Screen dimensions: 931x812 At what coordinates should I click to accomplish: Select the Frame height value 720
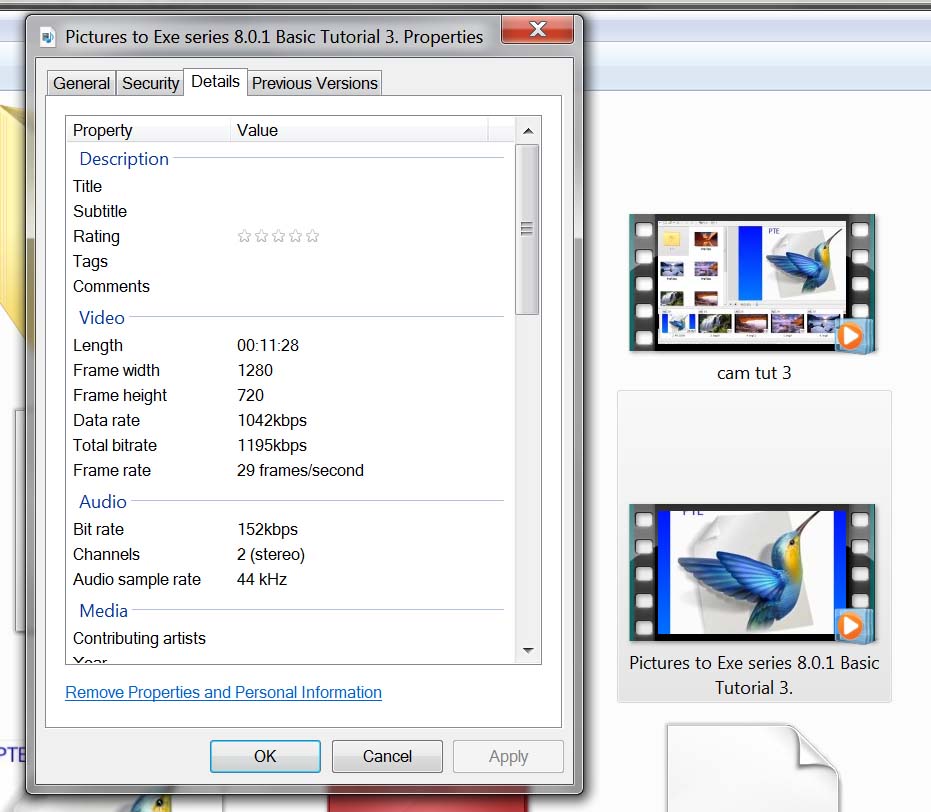click(x=250, y=395)
